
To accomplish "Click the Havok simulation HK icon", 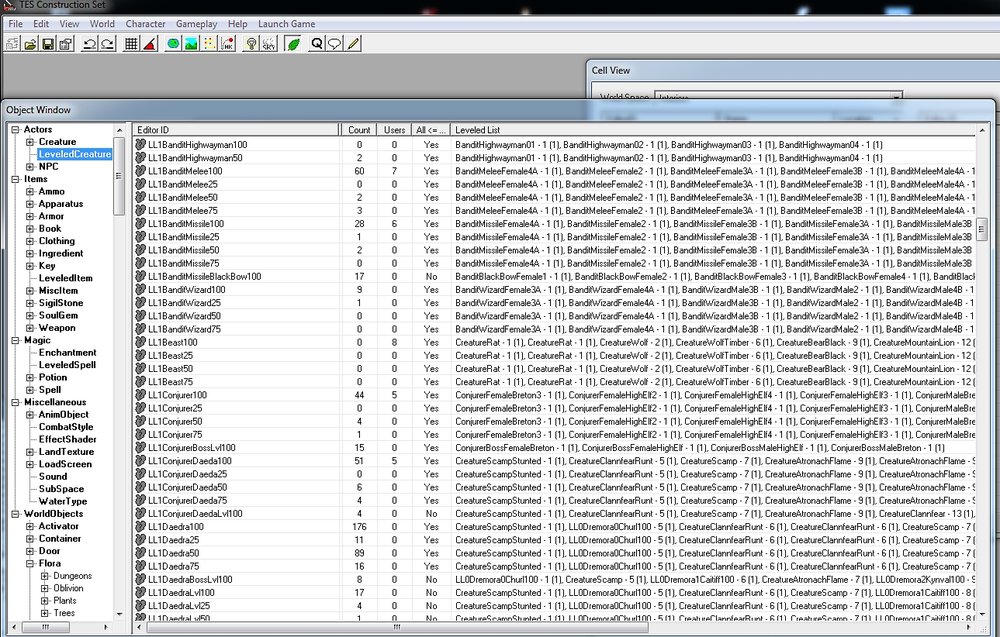I will point(228,44).
